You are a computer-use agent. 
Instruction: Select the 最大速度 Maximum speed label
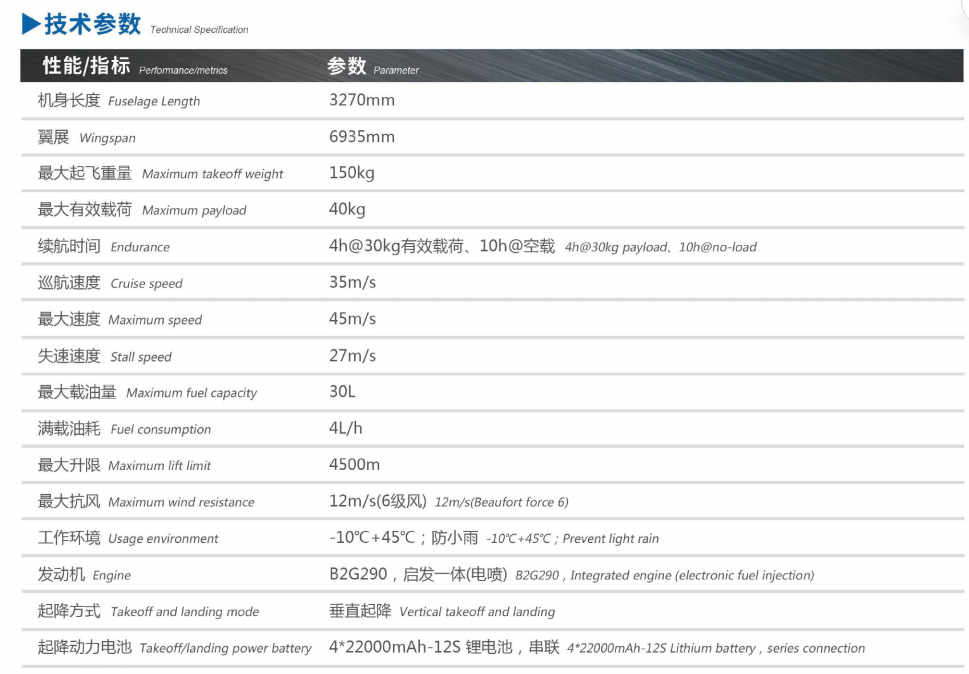[x=119, y=319]
